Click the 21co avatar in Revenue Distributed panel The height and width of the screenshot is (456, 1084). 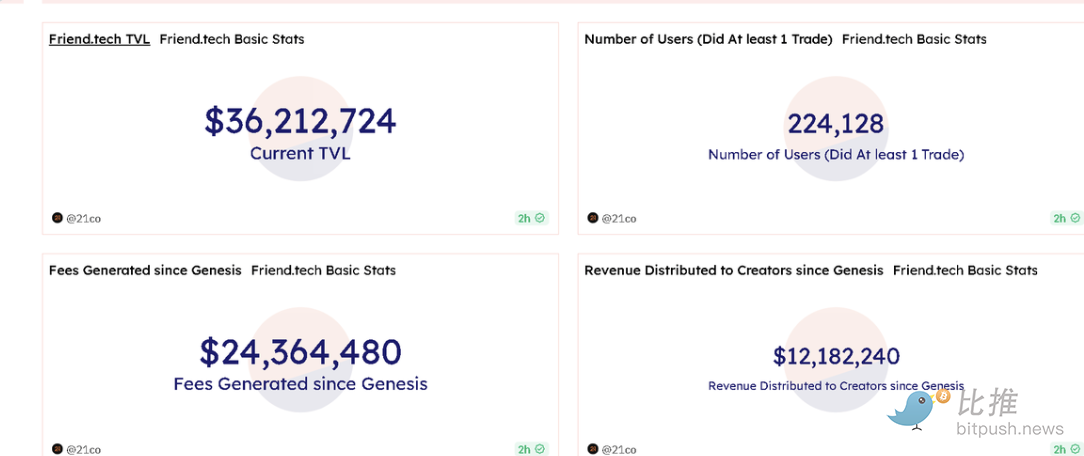click(593, 449)
